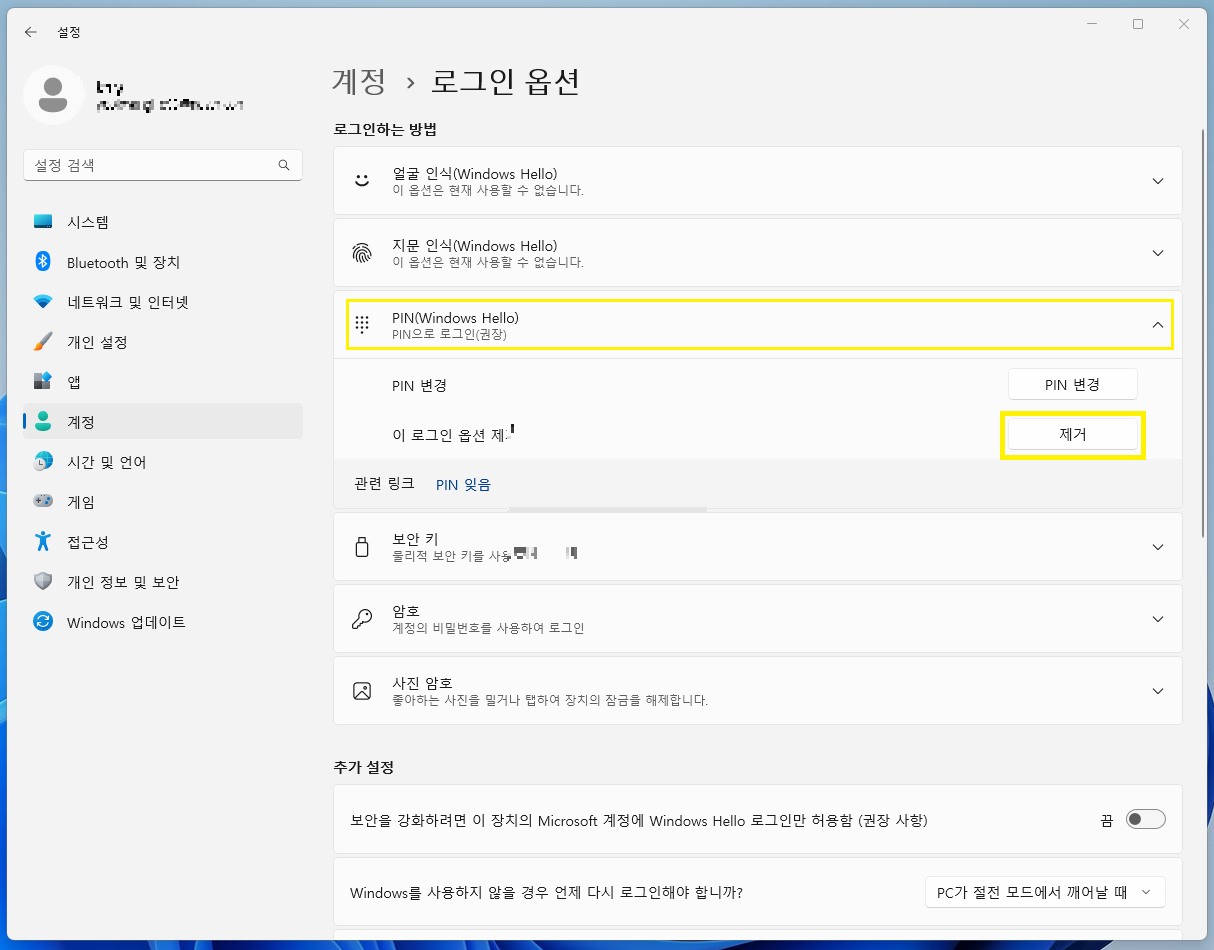The height and width of the screenshot is (950, 1214).
Task: Click the 얼굴 인식(Windows Hello) row title
Action: tap(475, 174)
